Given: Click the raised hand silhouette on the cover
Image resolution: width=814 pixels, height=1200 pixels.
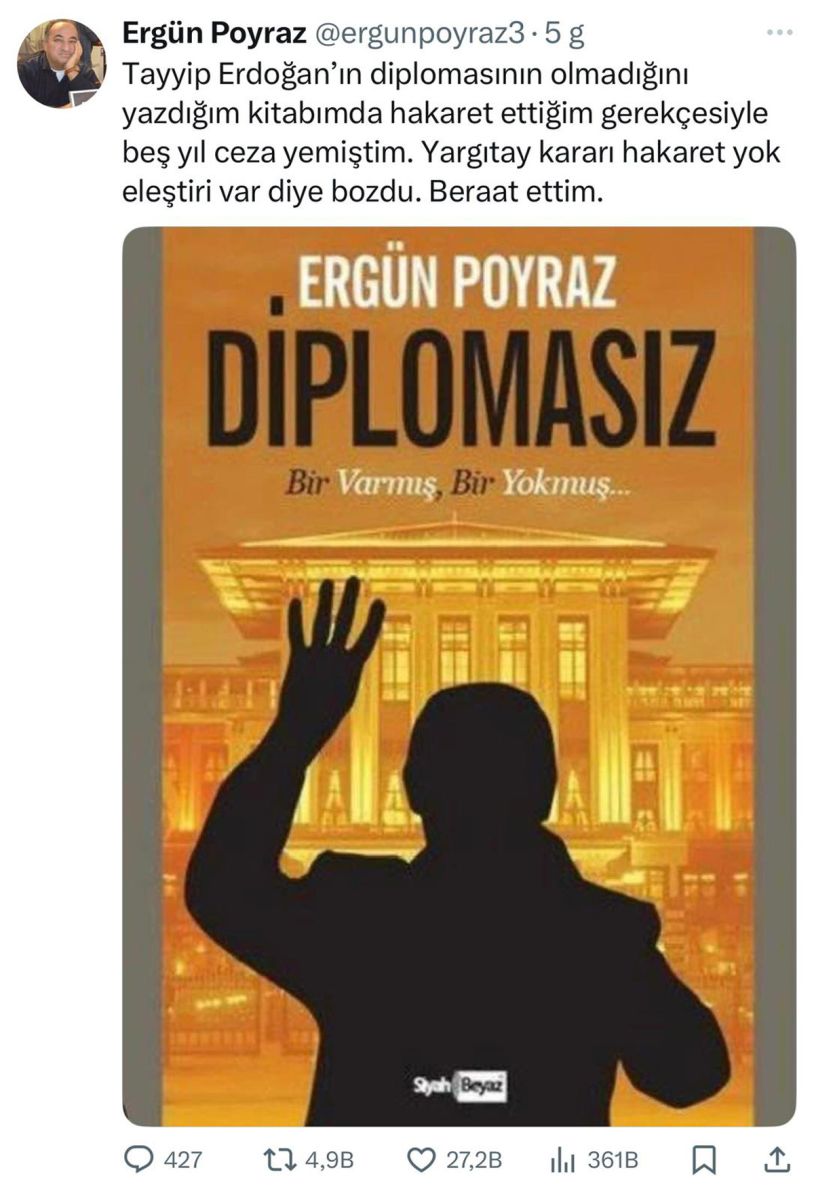Looking at the screenshot, I should 332,652.
